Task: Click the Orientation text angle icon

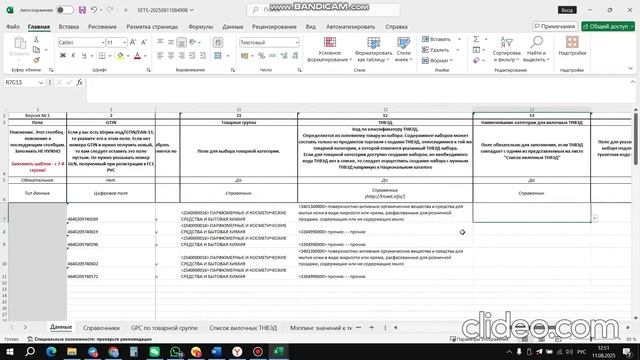Action: (x=193, y=42)
